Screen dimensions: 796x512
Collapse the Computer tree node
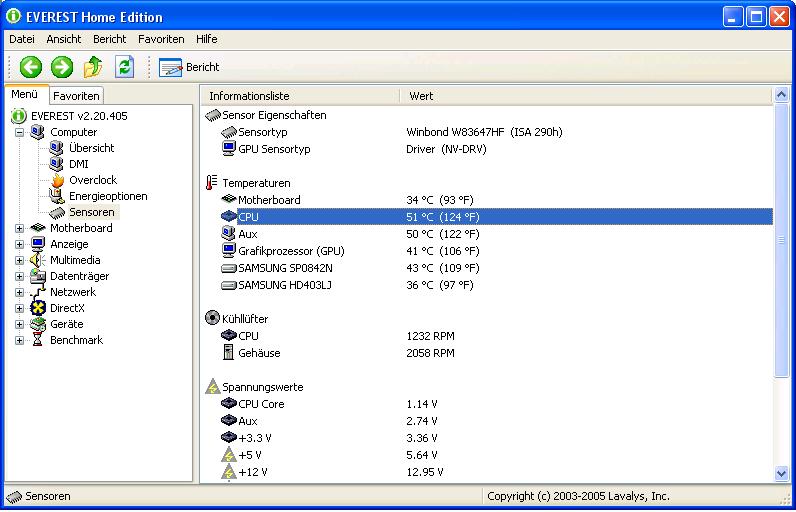pyautogui.click(x=19, y=132)
